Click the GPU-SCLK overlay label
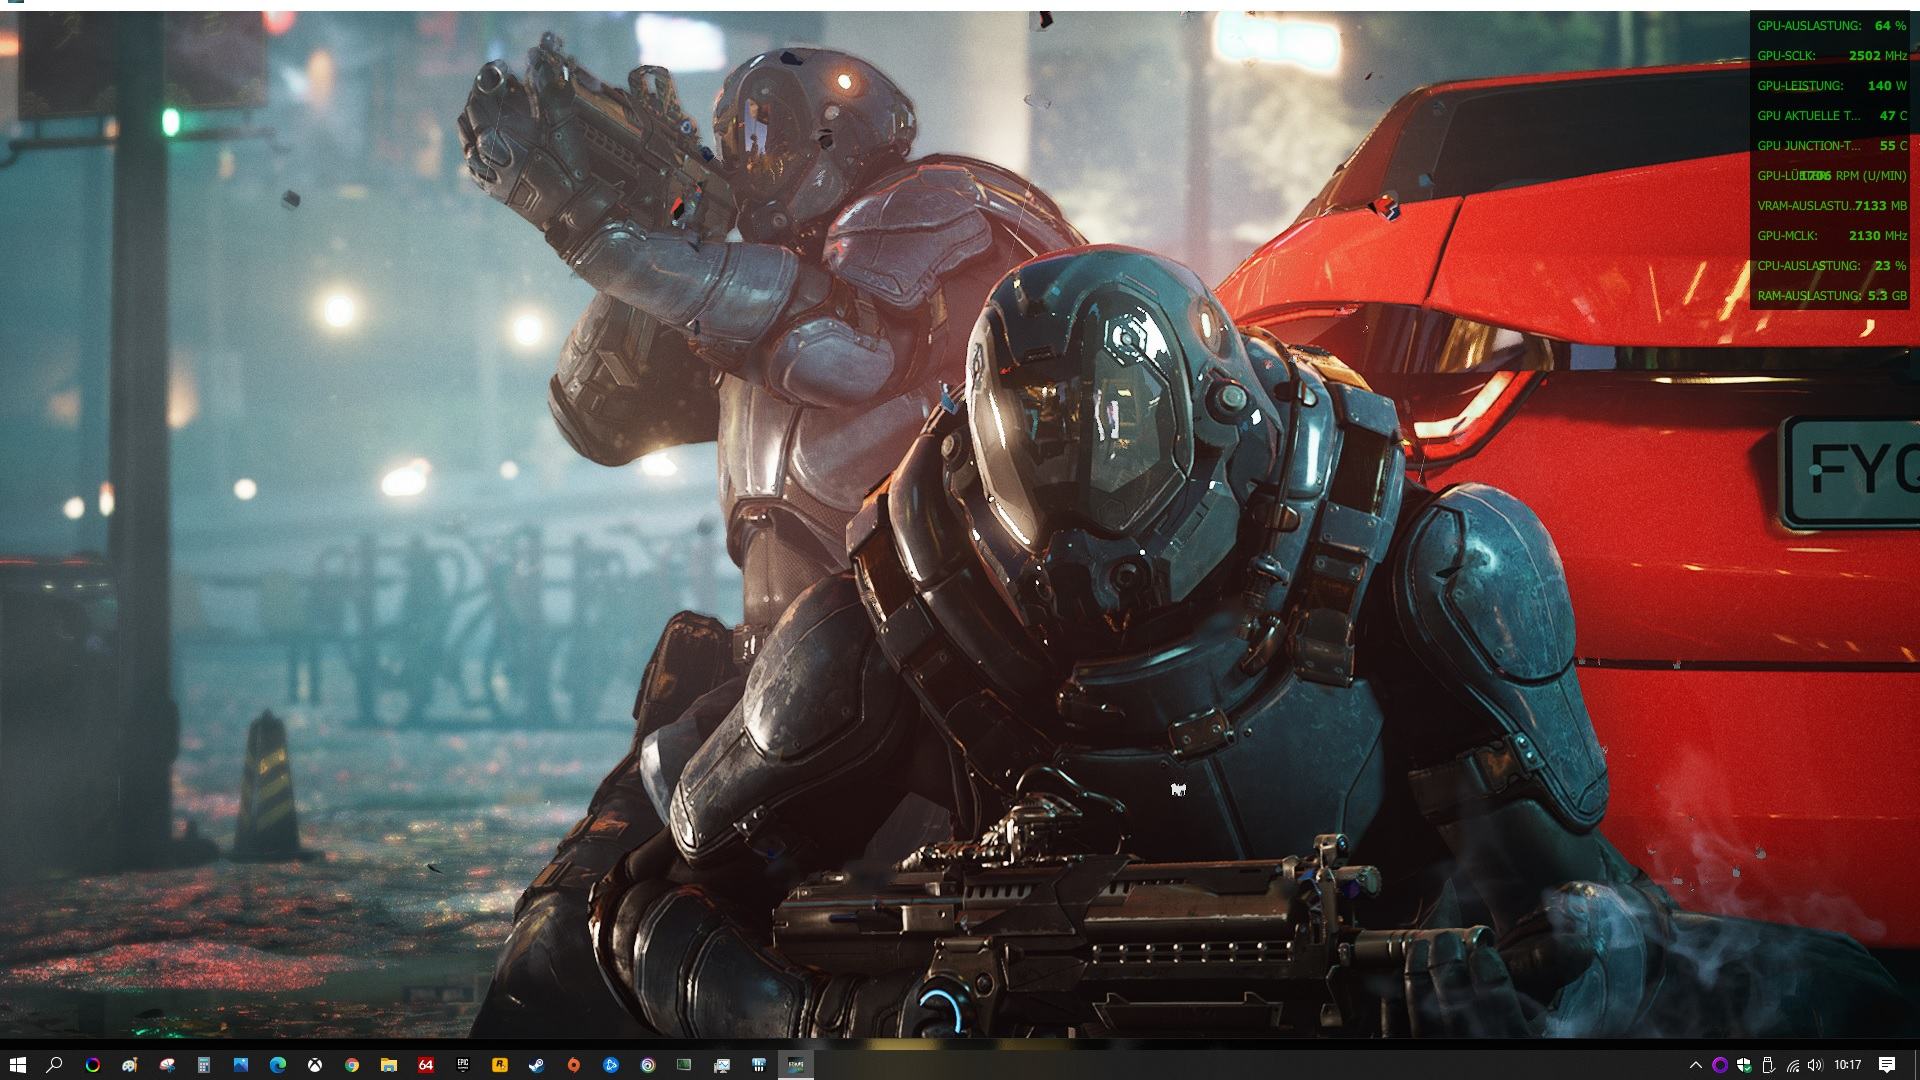The width and height of the screenshot is (1920, 1080). [x=1786, y=56]
